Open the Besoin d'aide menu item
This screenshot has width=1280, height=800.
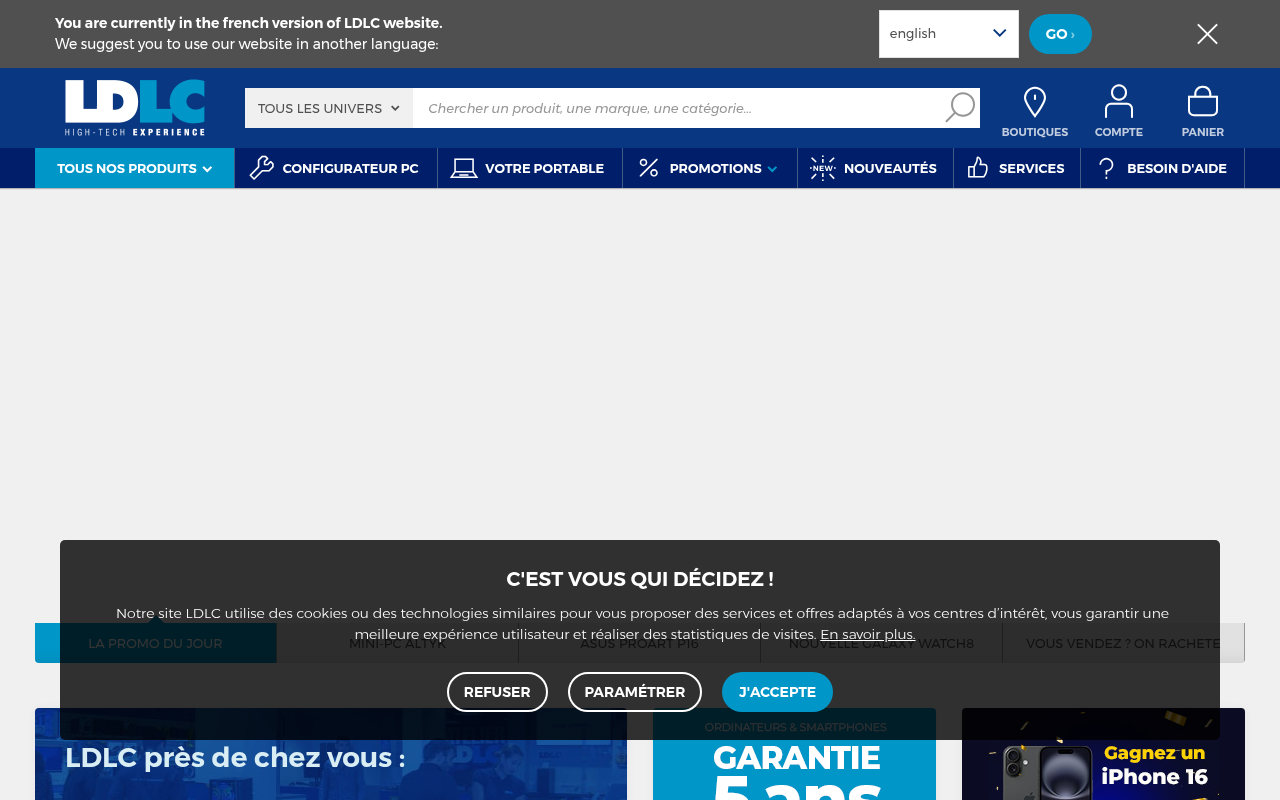1163,168
